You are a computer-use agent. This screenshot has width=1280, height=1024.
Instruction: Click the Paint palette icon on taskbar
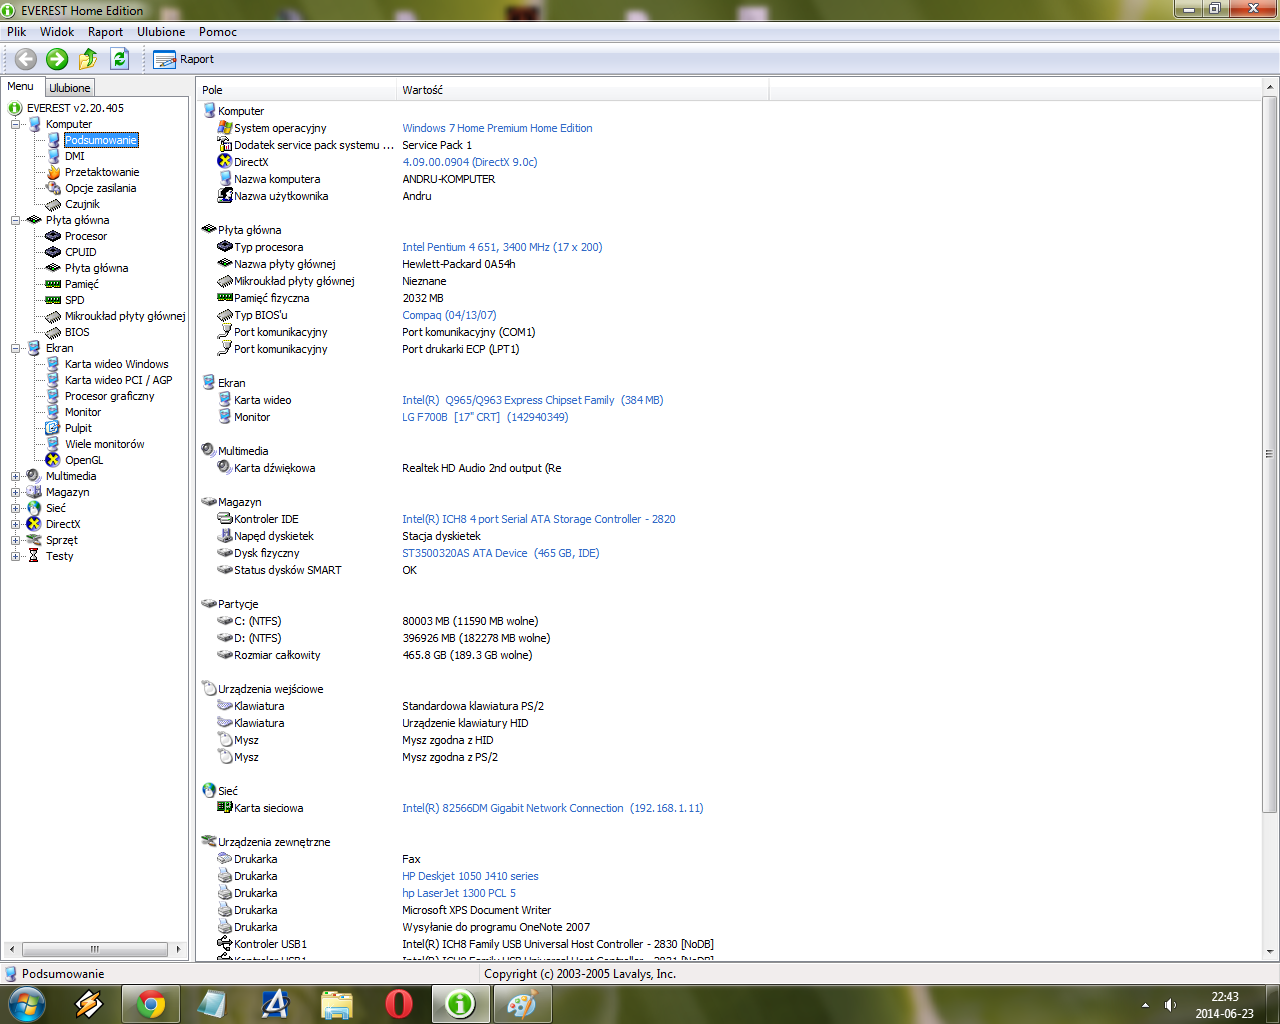coord(521,1004)
